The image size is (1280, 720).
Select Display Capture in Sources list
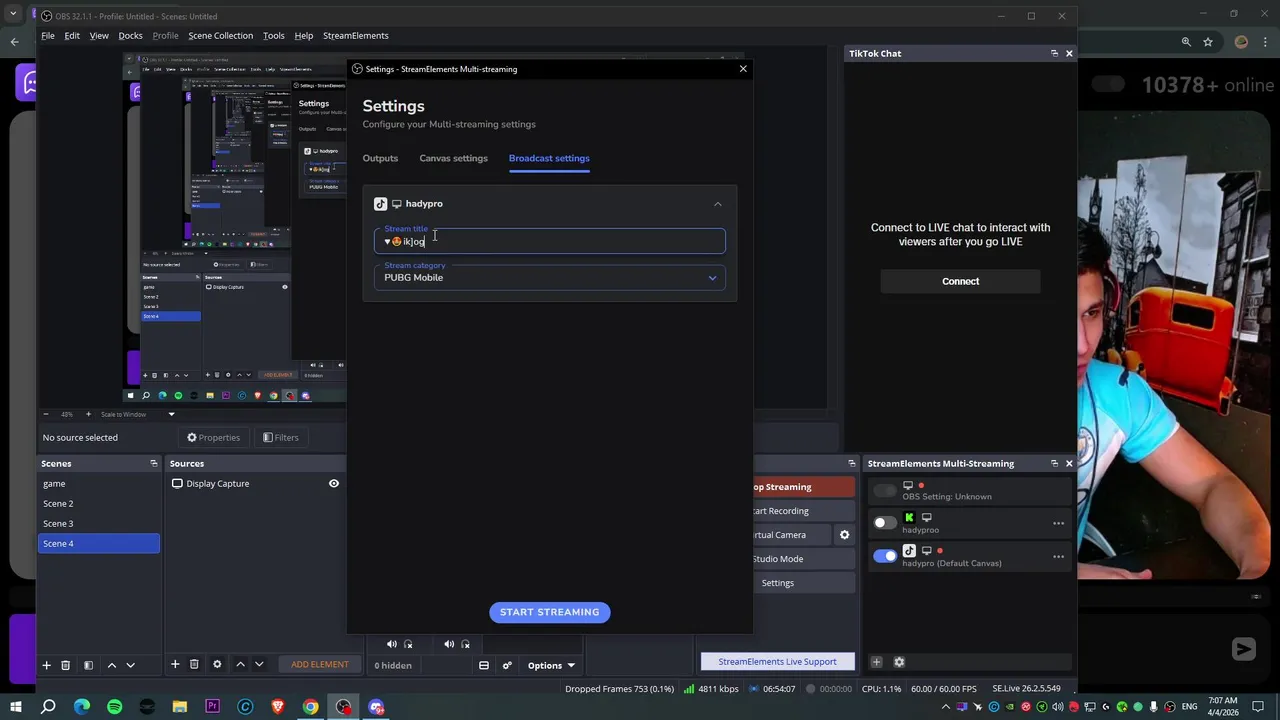click(256, 484)
